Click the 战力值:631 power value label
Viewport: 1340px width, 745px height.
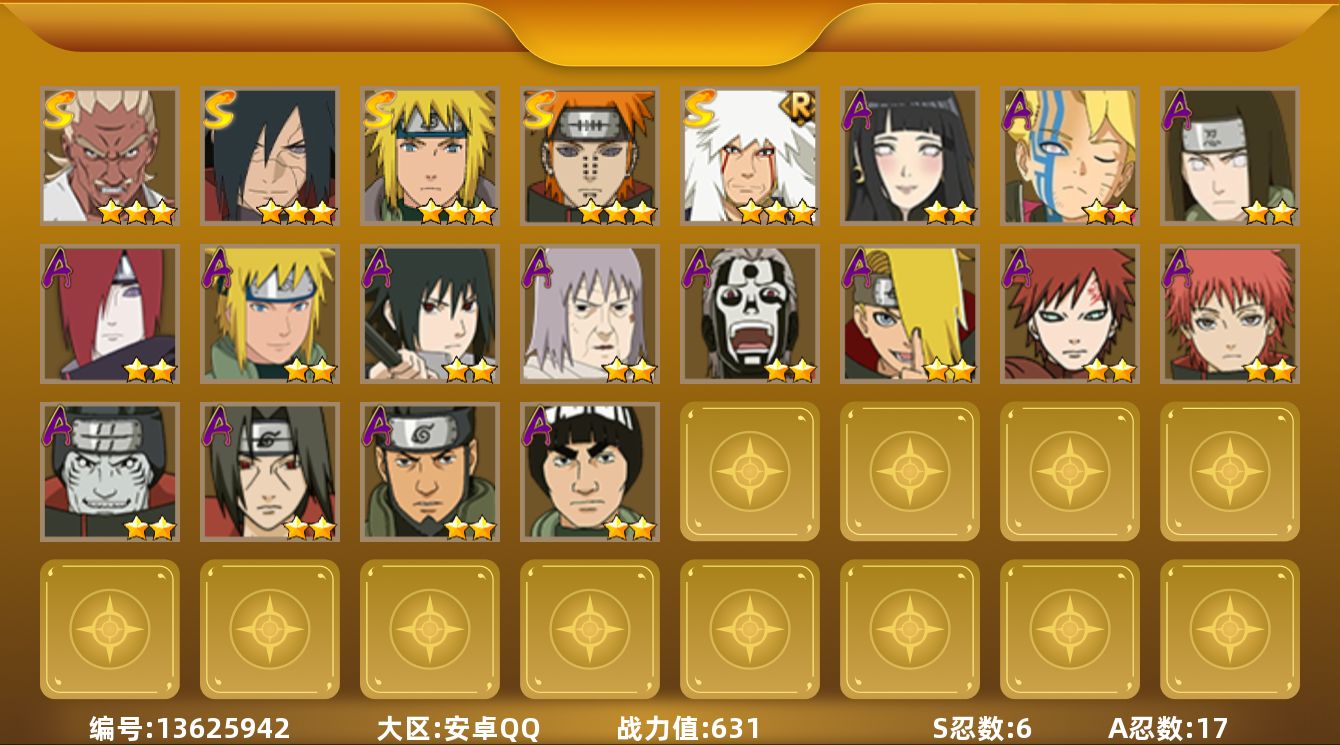click(x=689, y=728)
